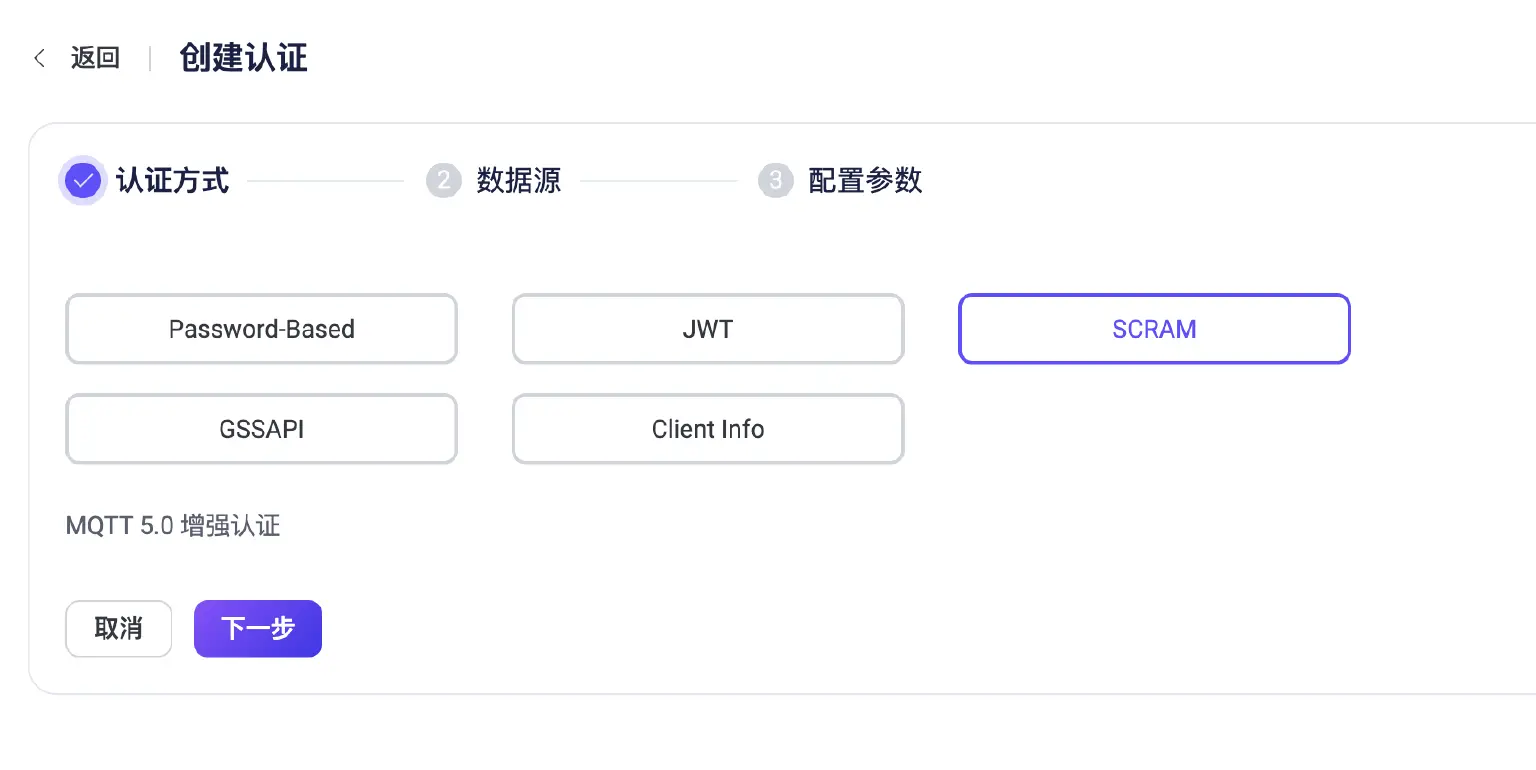
Task: Pick the GSSAPI authentication option
Action: [261, 429]
